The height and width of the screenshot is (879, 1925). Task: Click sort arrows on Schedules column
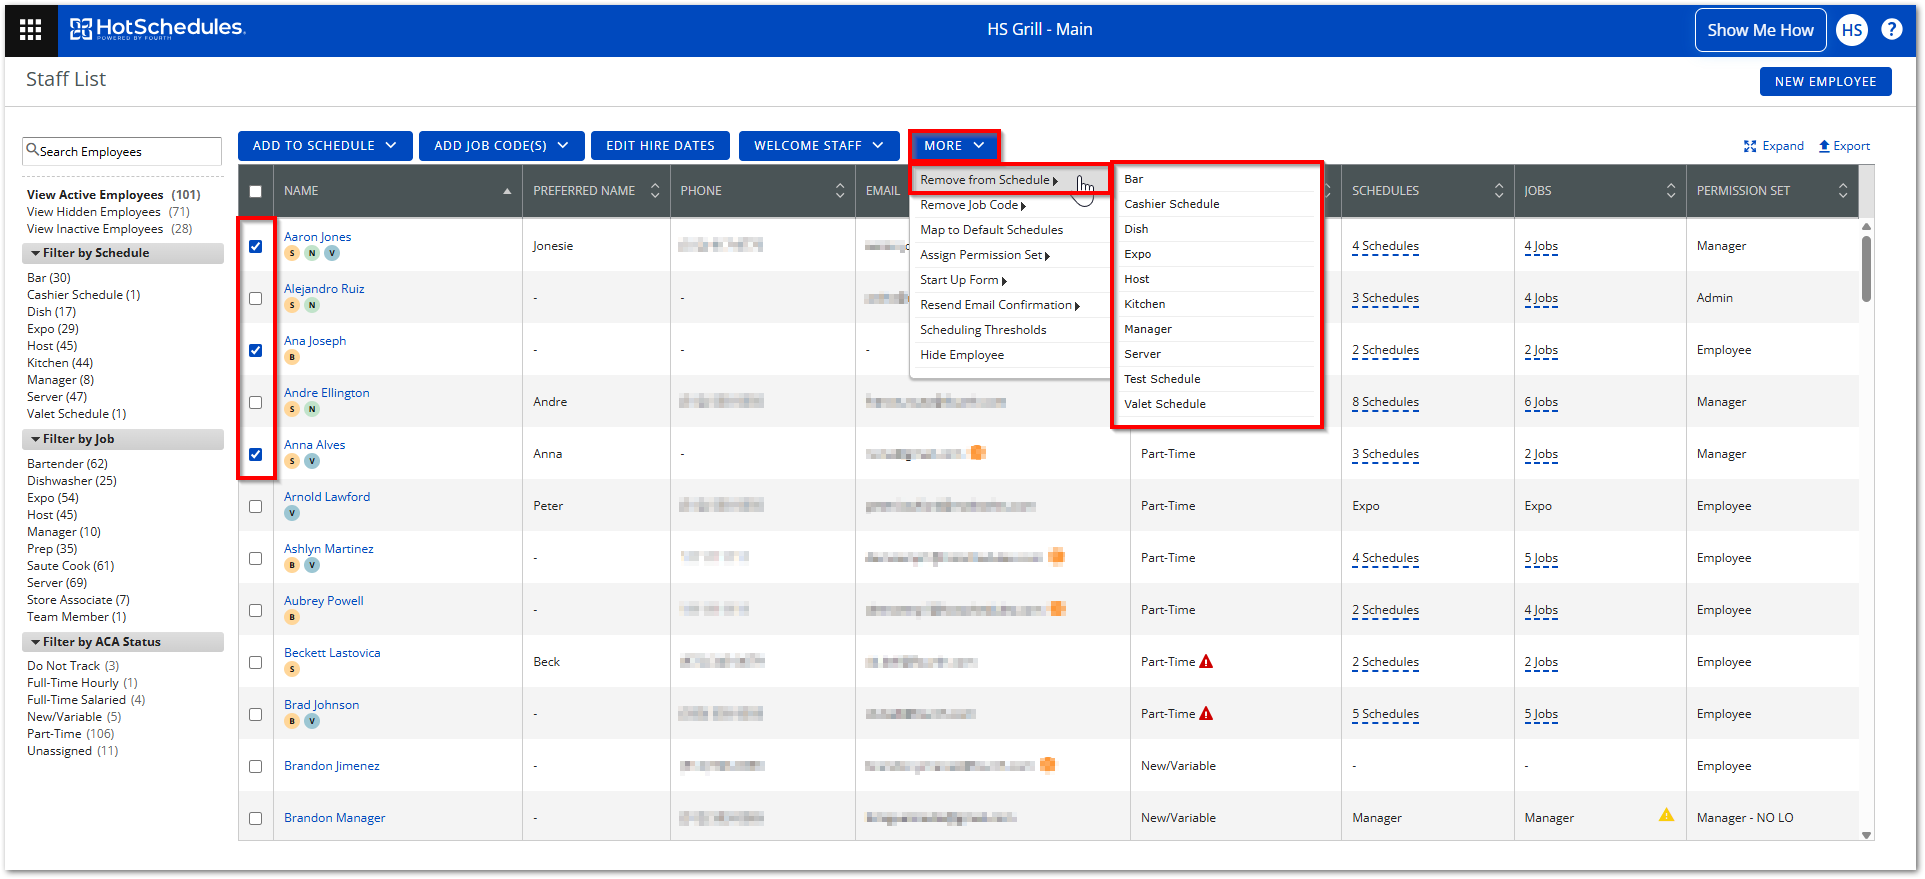pyautogui.click(x=1499, y=191)
